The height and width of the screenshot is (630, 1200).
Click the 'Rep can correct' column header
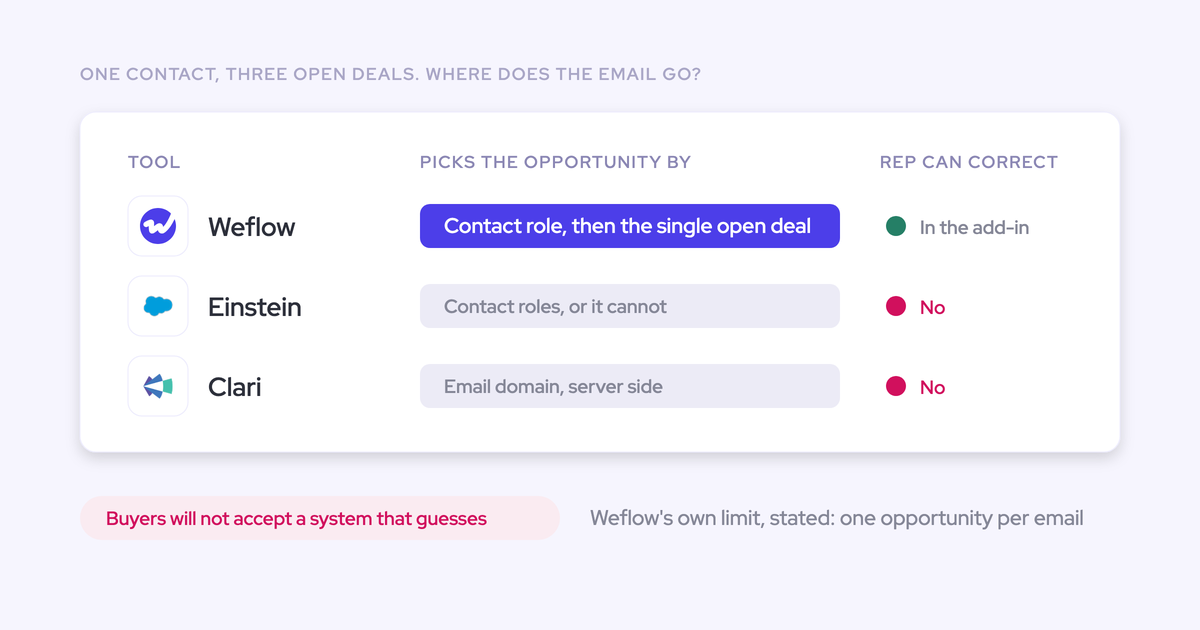click(x=969, y=162)
